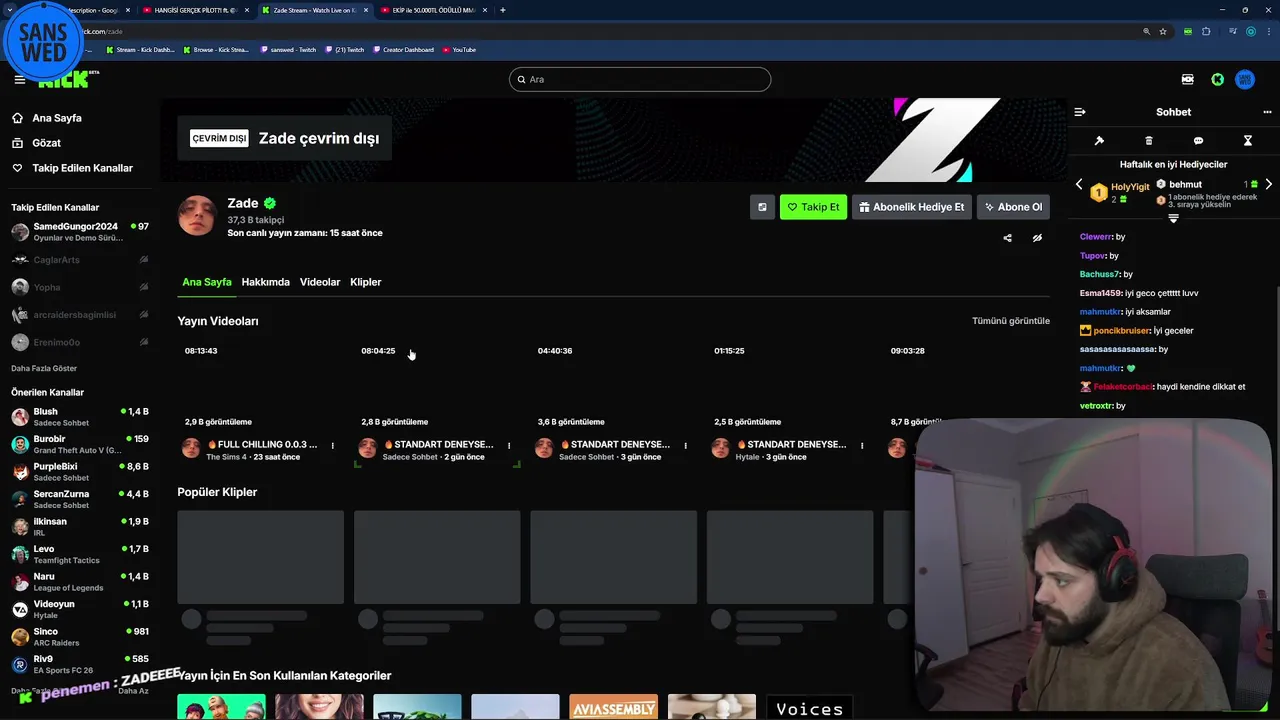Click chat username Felaketcorbacı

[1123, 387]
